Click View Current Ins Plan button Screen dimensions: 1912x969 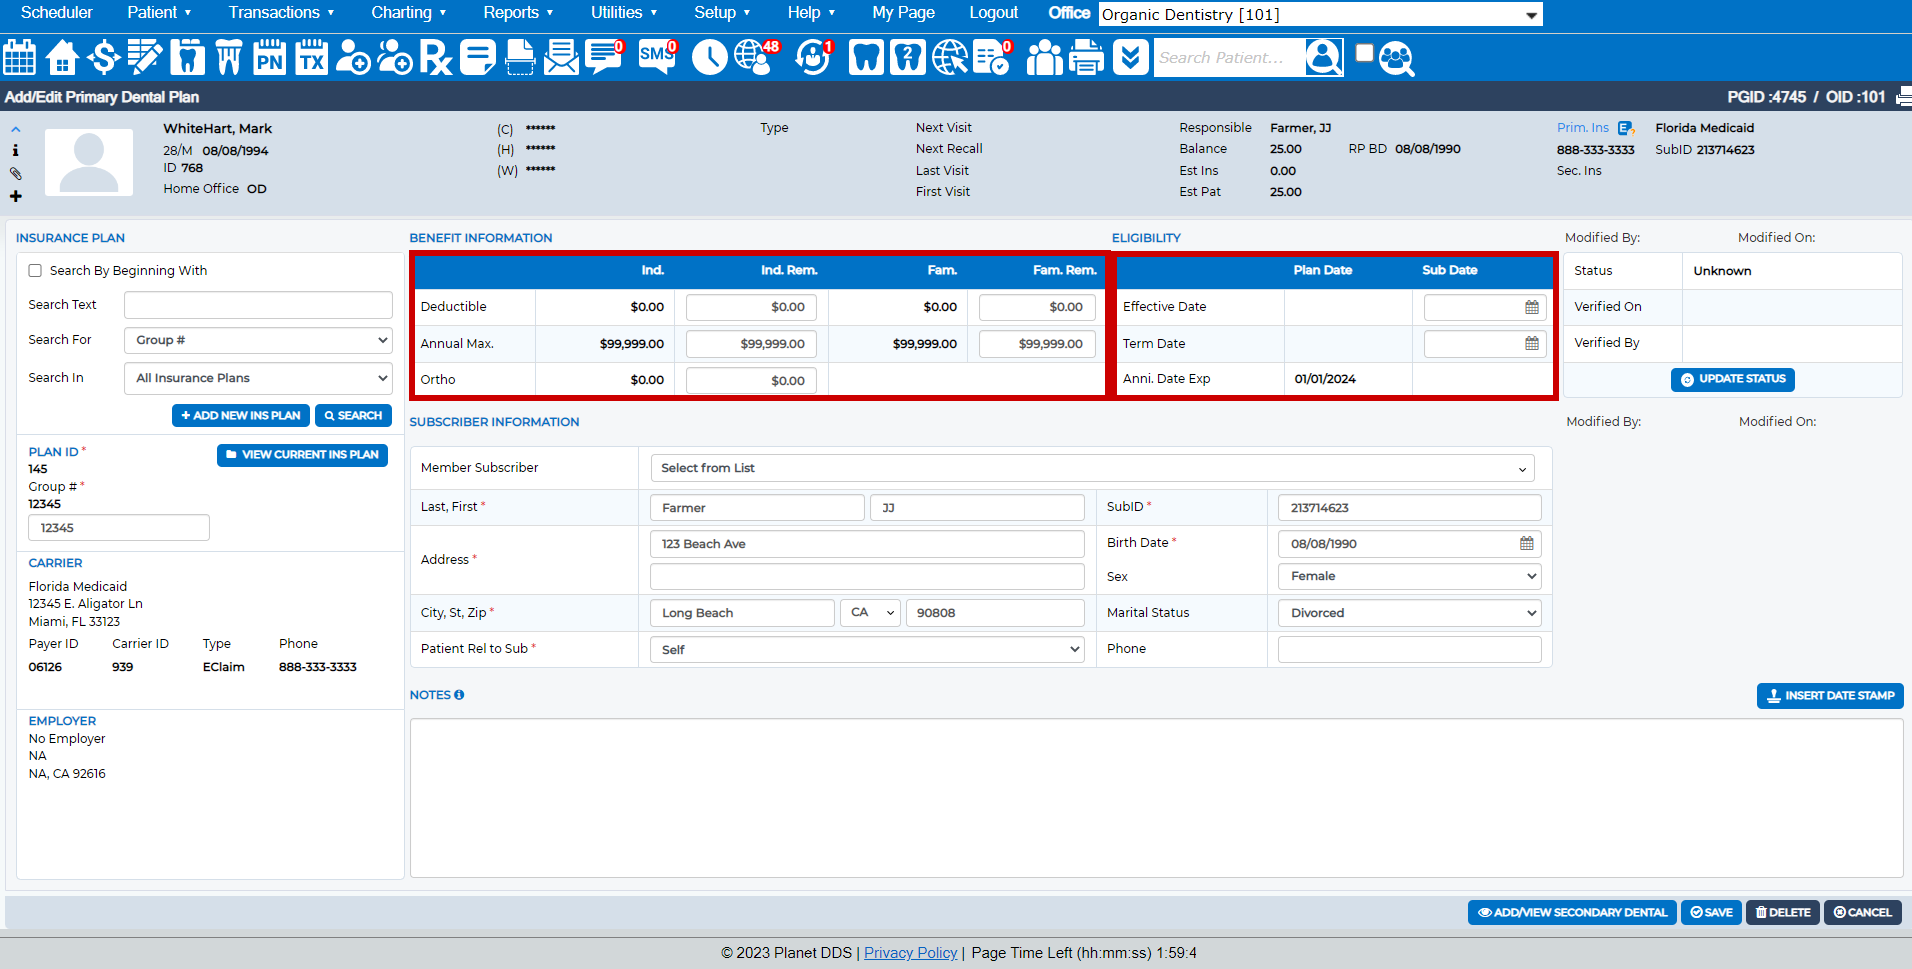coord(302,455)
